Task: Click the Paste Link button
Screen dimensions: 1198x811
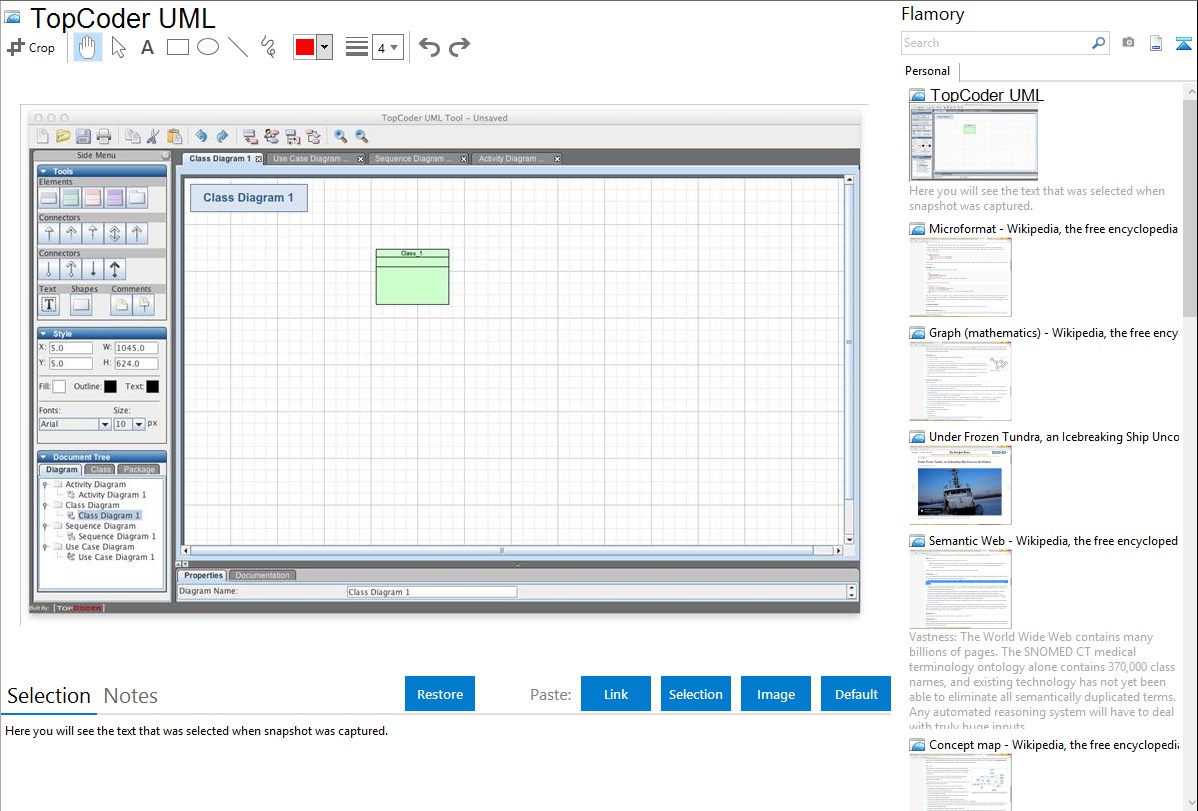Action: click(616, 694)
